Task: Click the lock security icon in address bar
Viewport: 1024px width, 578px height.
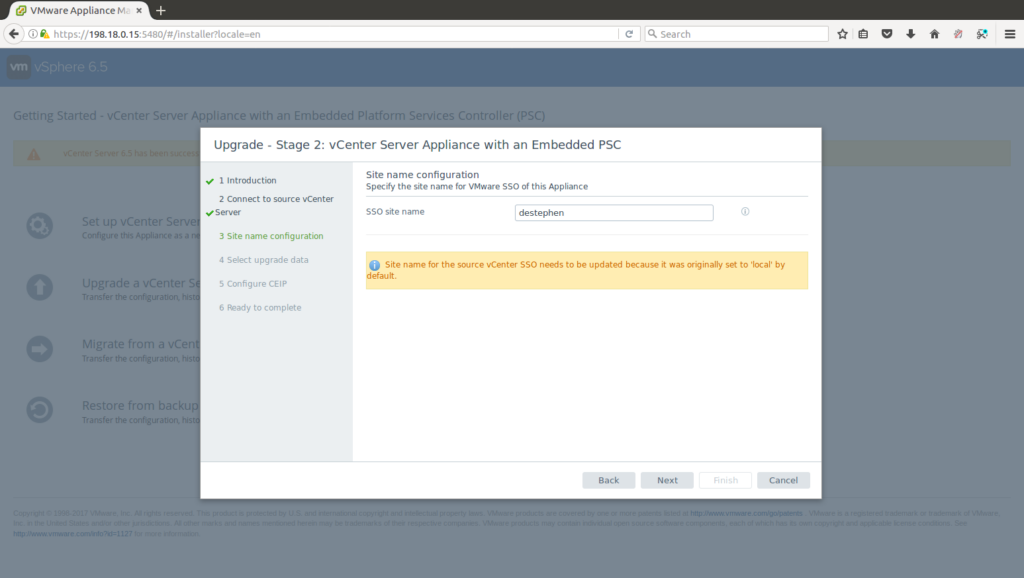Action: [44, 34]
